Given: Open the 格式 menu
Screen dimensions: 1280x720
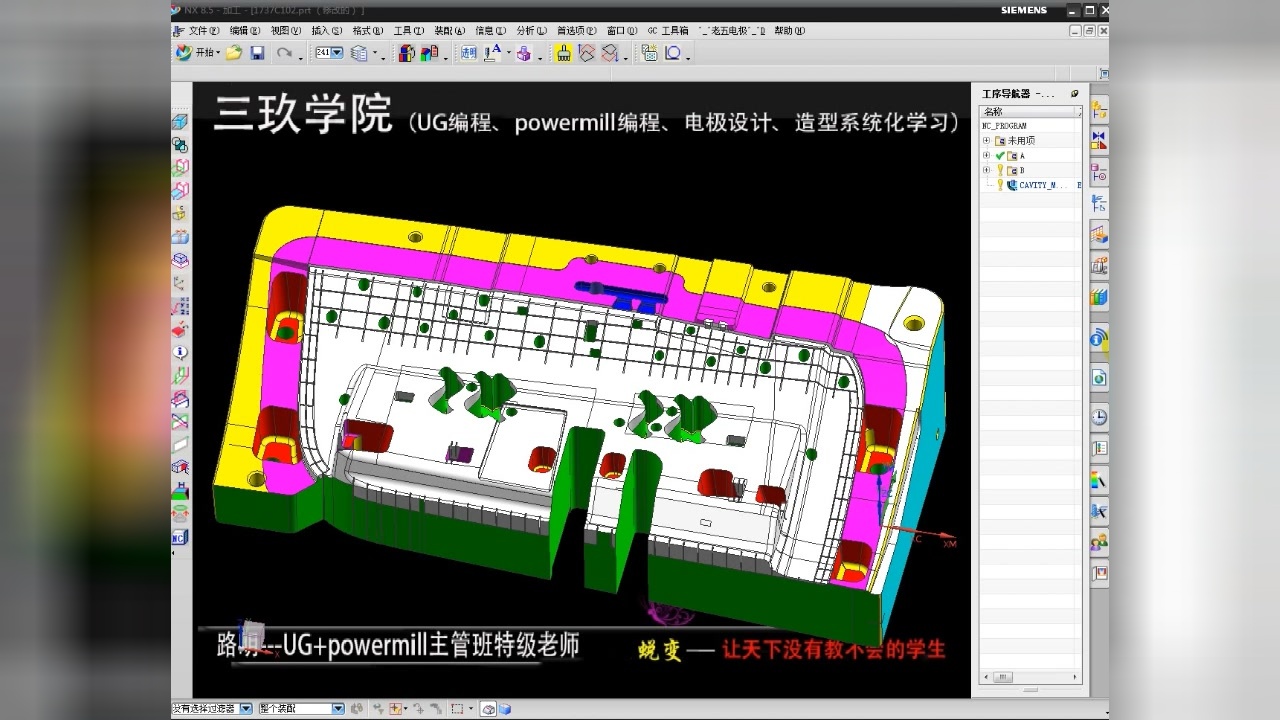Looking at the screenshot, I should 367,31.
